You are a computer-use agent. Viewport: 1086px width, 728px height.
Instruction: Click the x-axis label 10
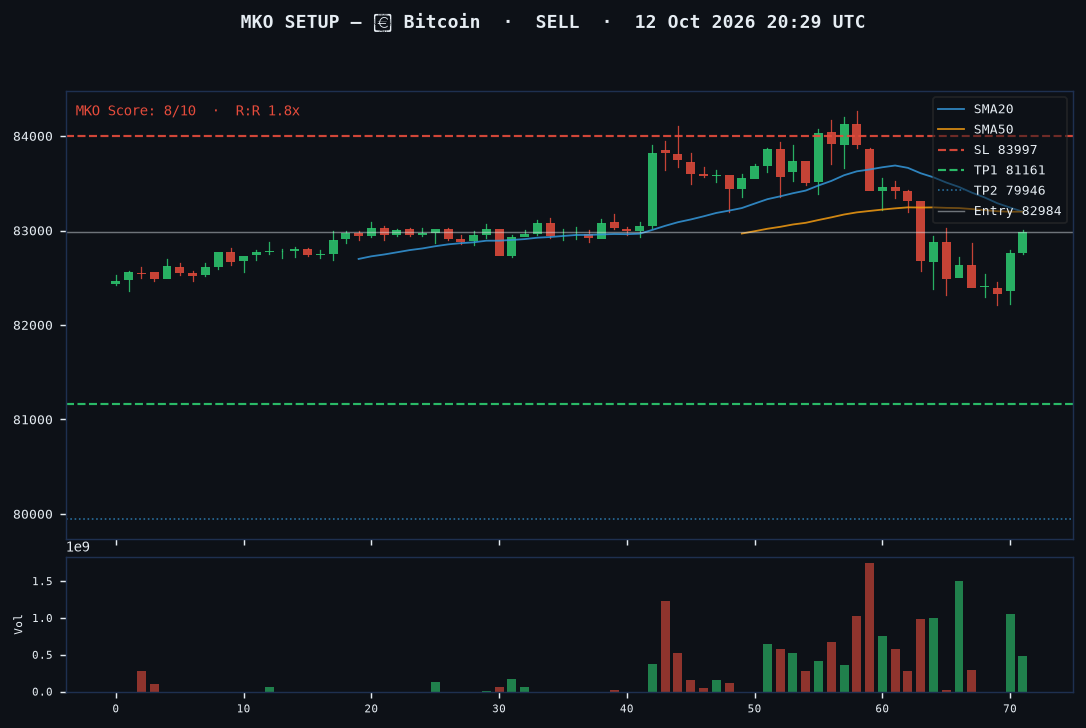point(244,709)
